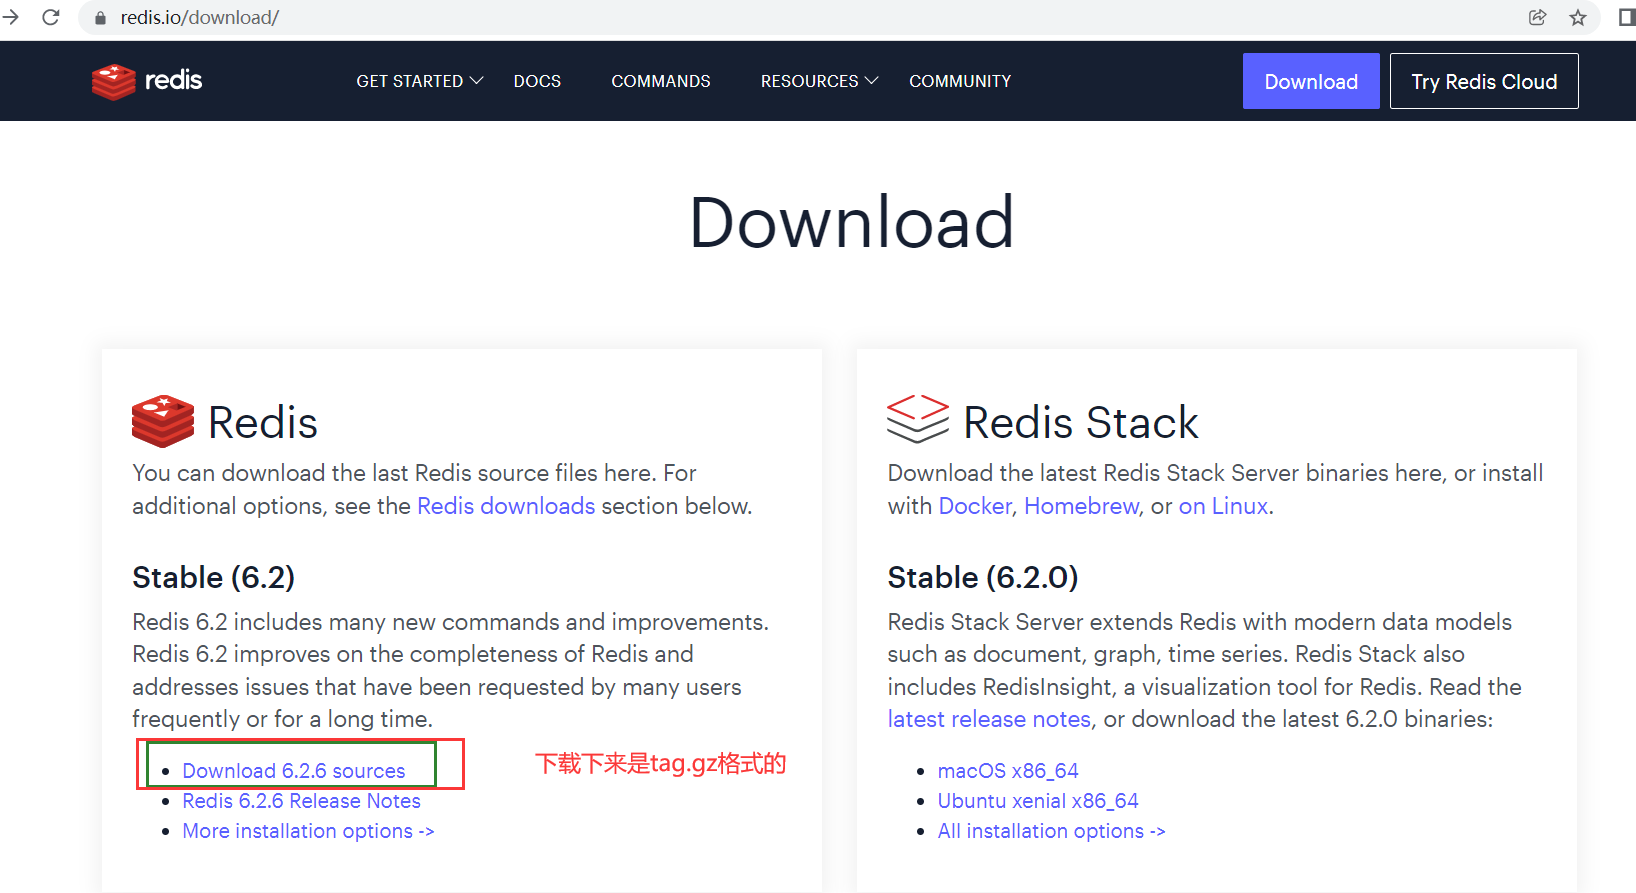Click Download 6.2.6 sources link

294,771
